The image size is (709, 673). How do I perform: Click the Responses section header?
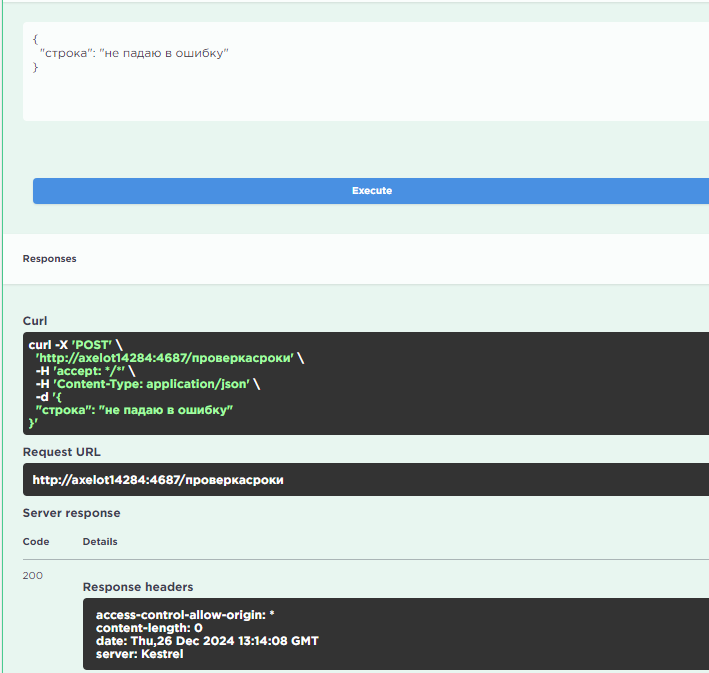pos(50,259)
